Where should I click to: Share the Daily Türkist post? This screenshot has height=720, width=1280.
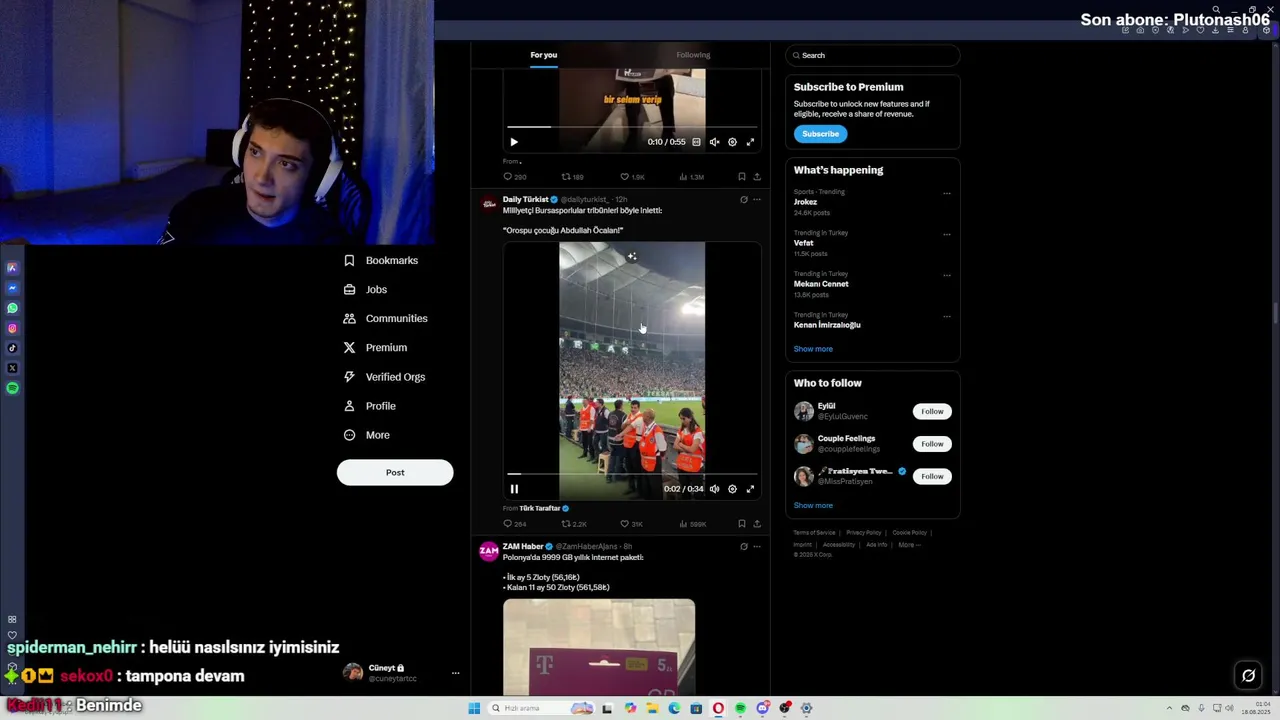tap(757, 524)
